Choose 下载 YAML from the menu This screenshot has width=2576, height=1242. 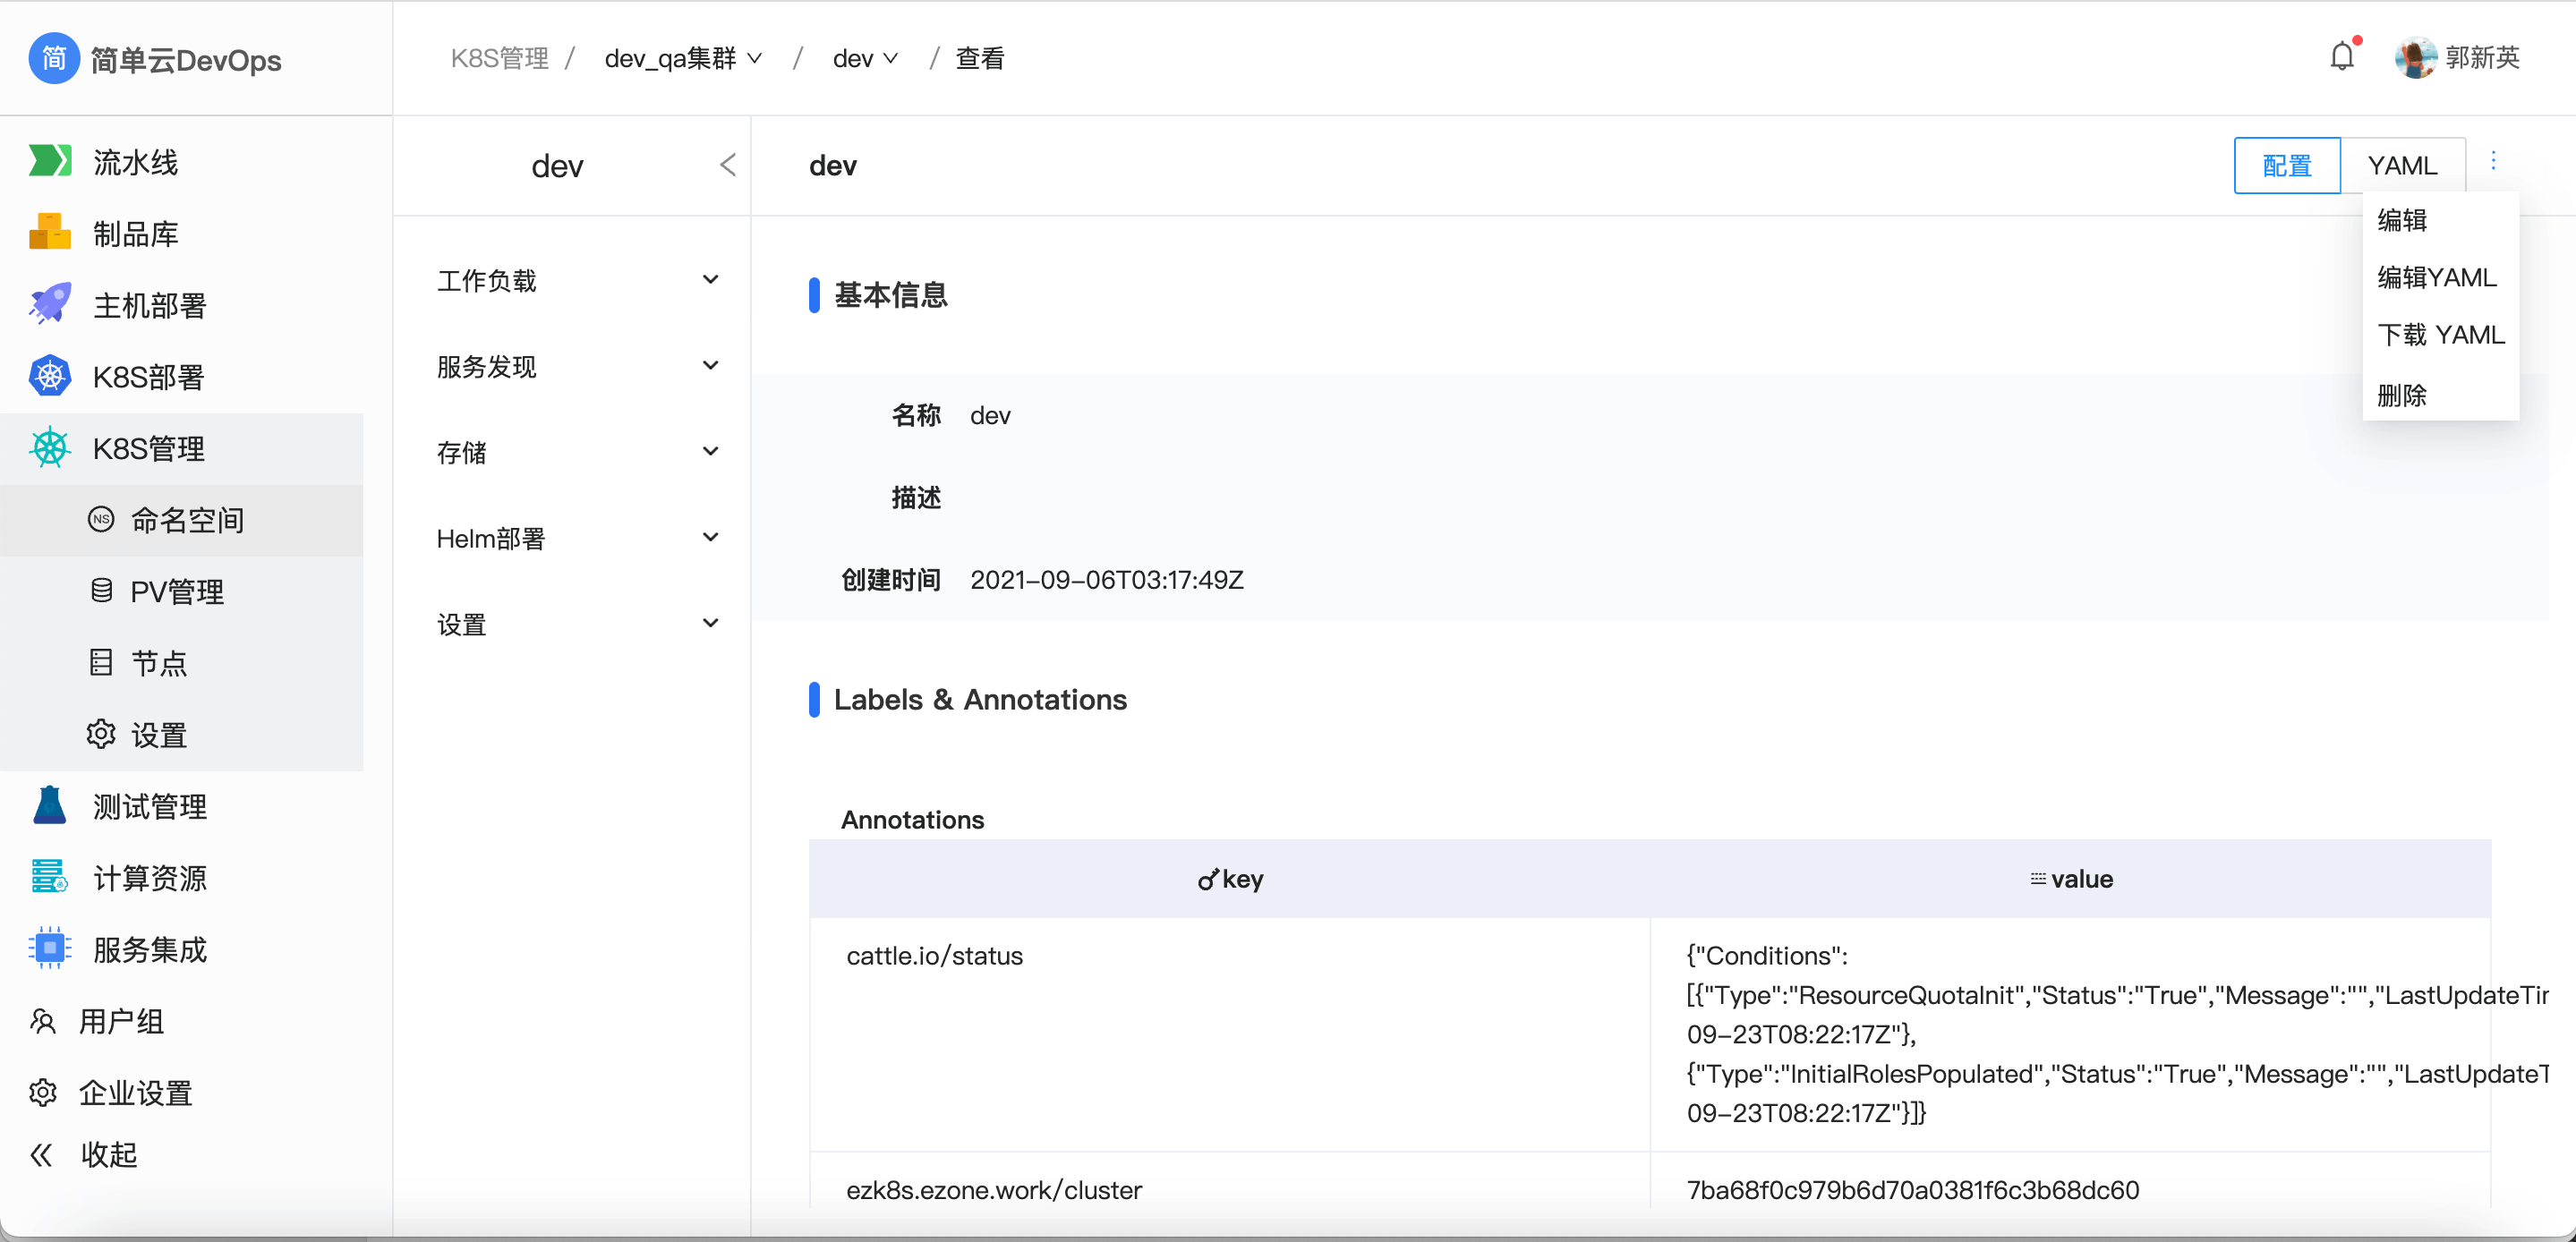(2440, 334)
